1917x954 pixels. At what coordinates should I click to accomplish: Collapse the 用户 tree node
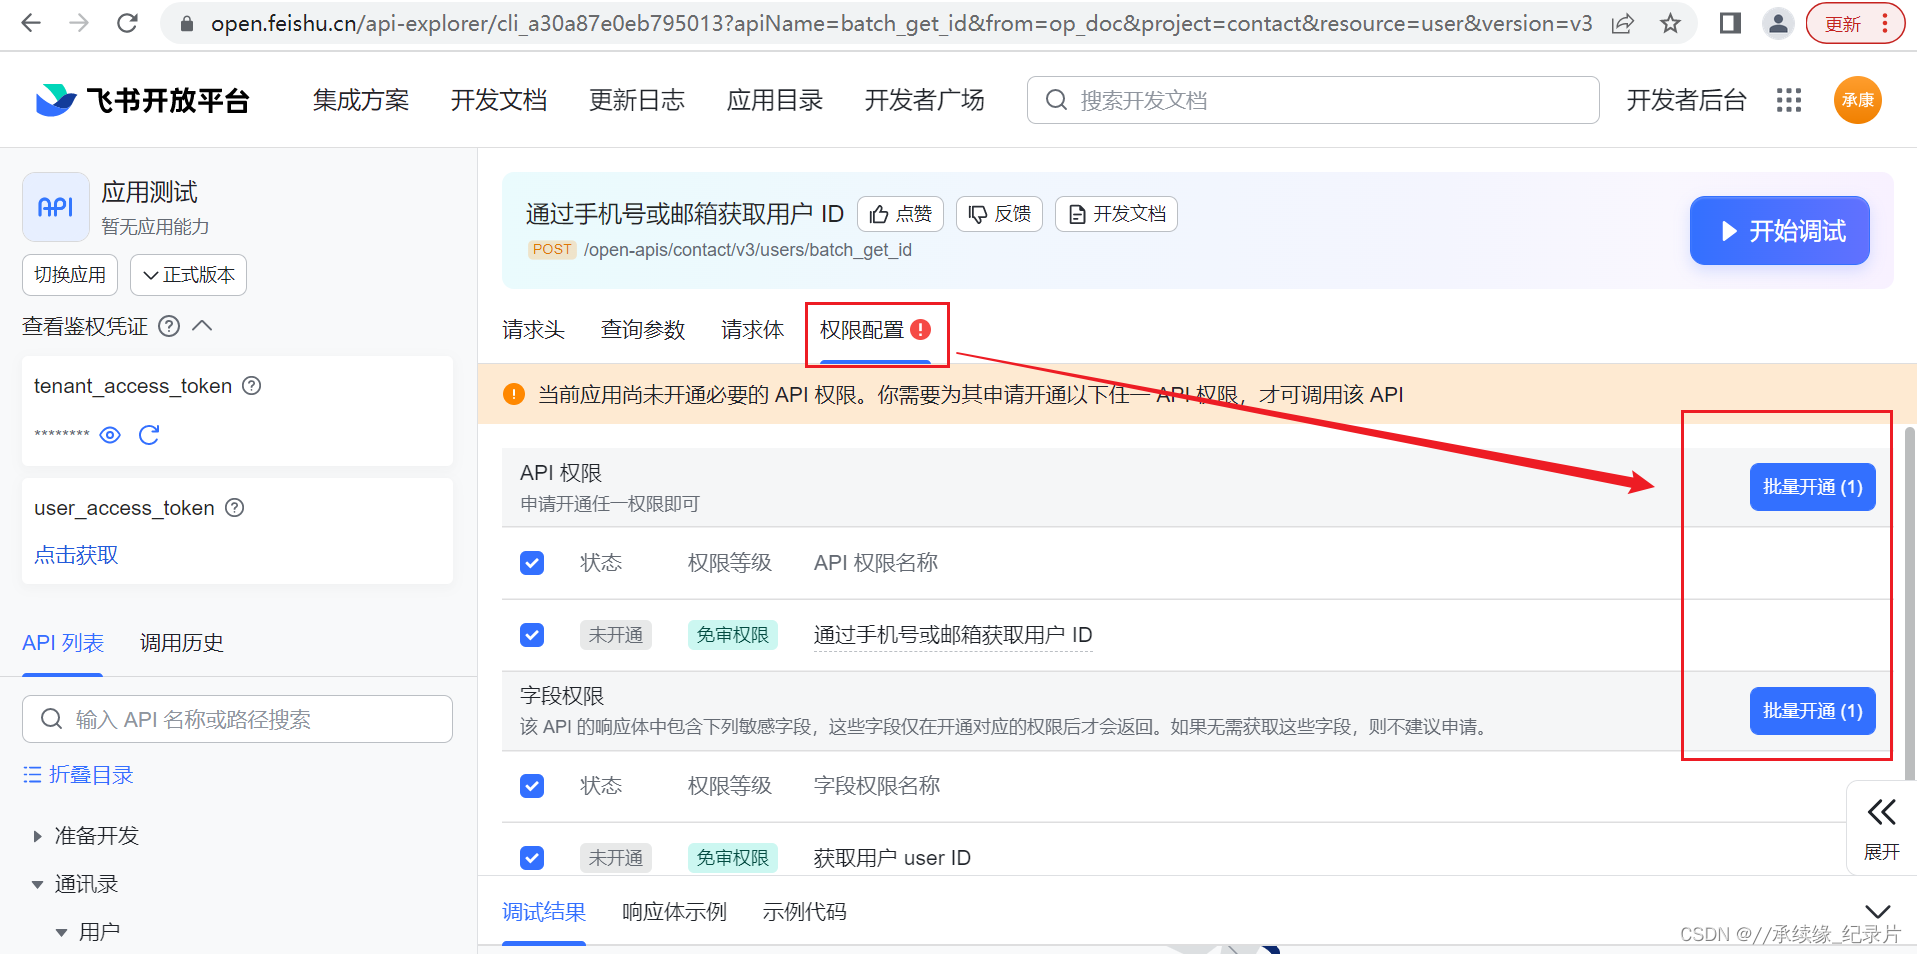[x=62, y=932]
